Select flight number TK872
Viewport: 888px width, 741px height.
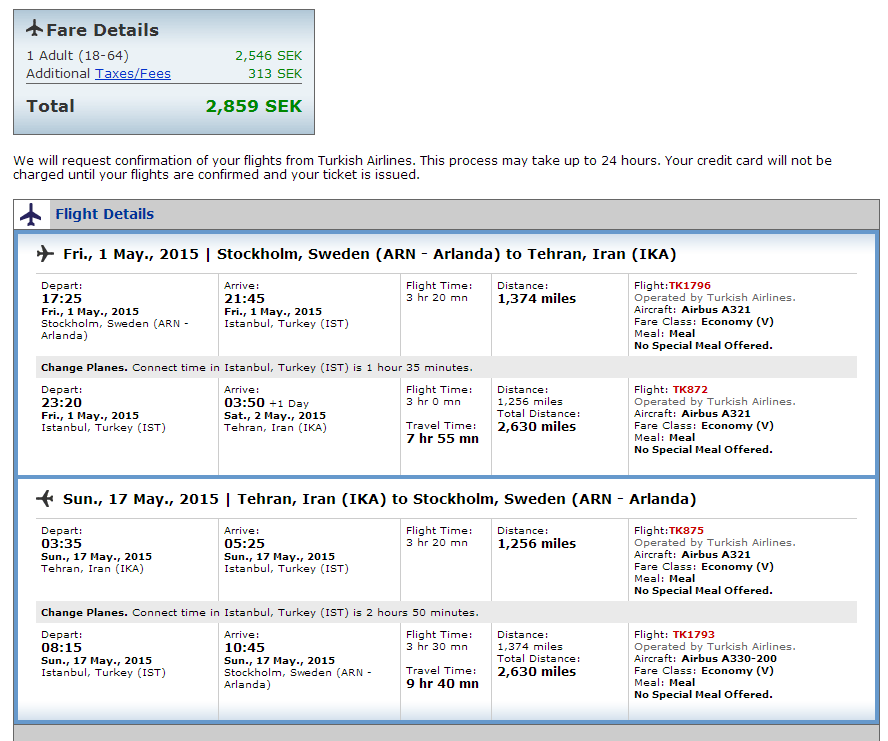[689, 390]
